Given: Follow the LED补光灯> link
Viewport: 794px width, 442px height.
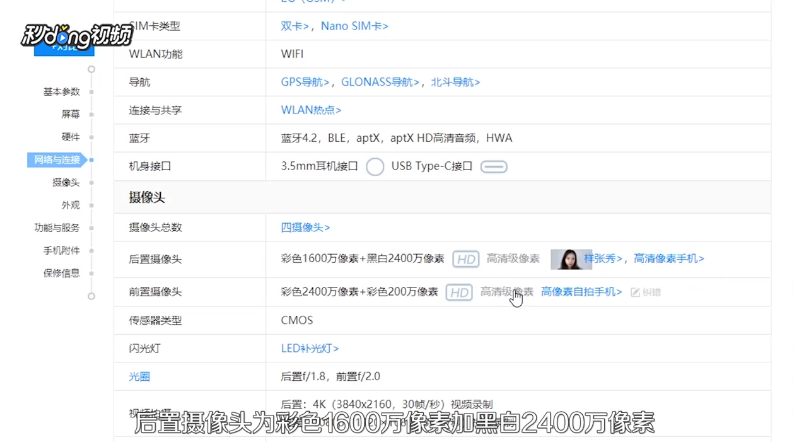Looking at the screenshot, I should (310, 348).
